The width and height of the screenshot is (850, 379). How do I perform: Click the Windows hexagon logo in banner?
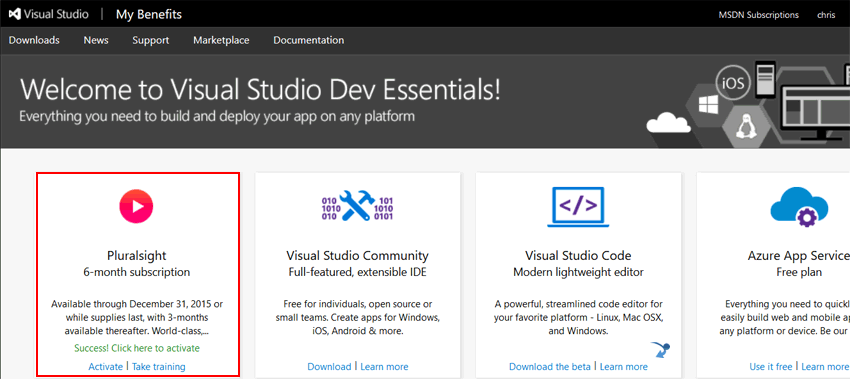708,104
